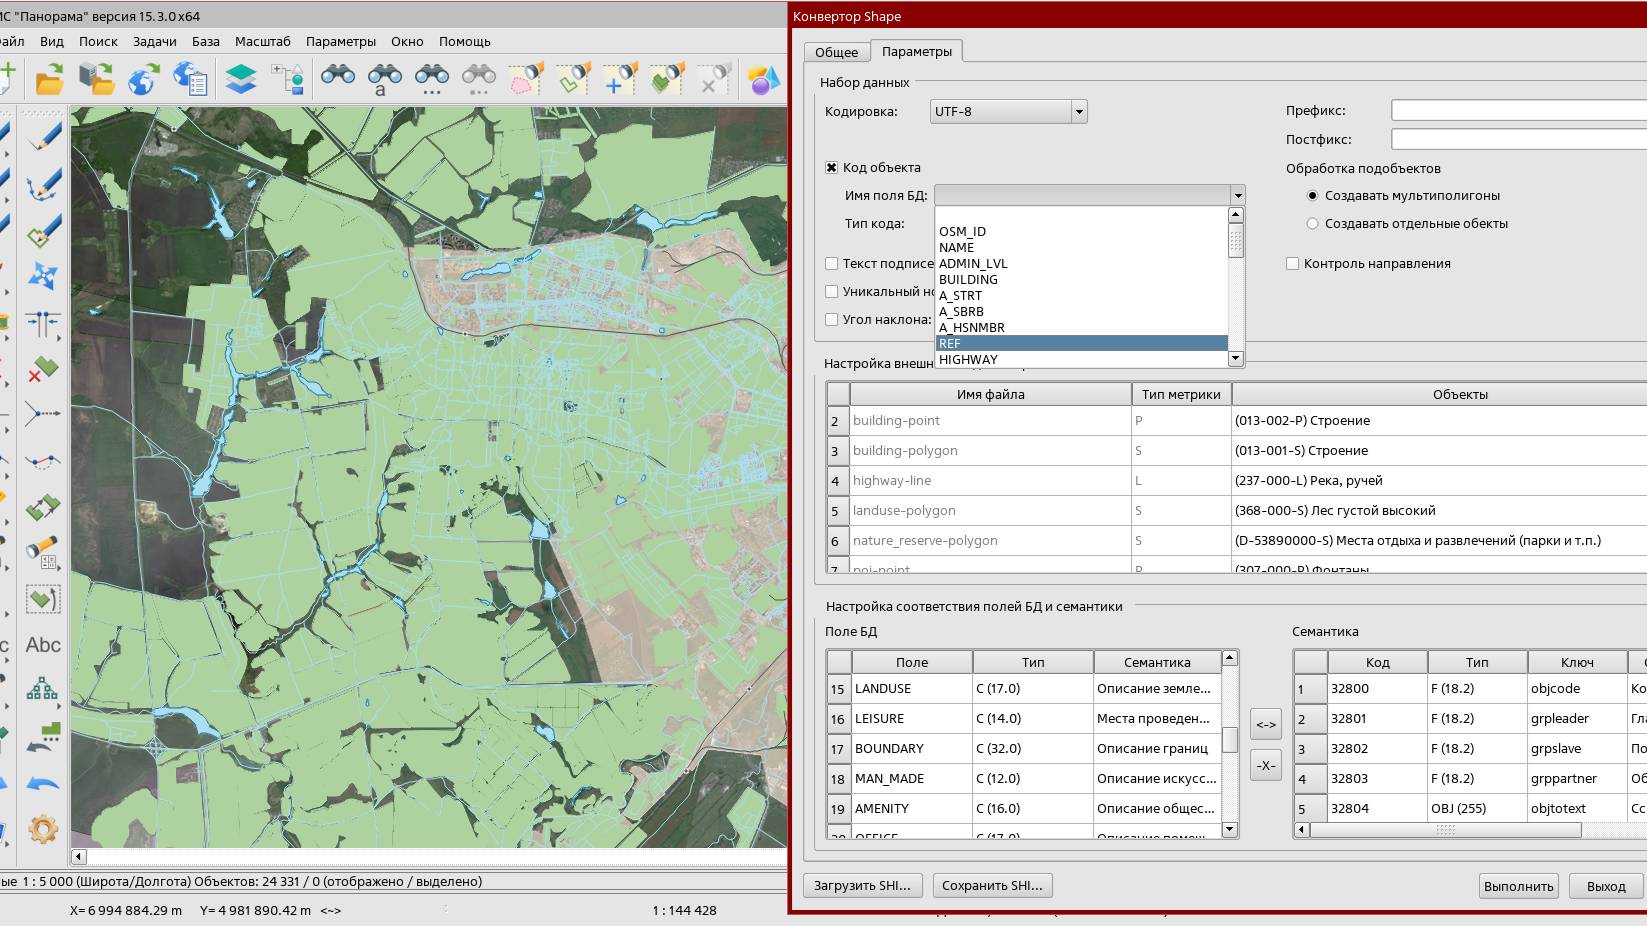Switch to the 'Общее' tab

point(836,52)
